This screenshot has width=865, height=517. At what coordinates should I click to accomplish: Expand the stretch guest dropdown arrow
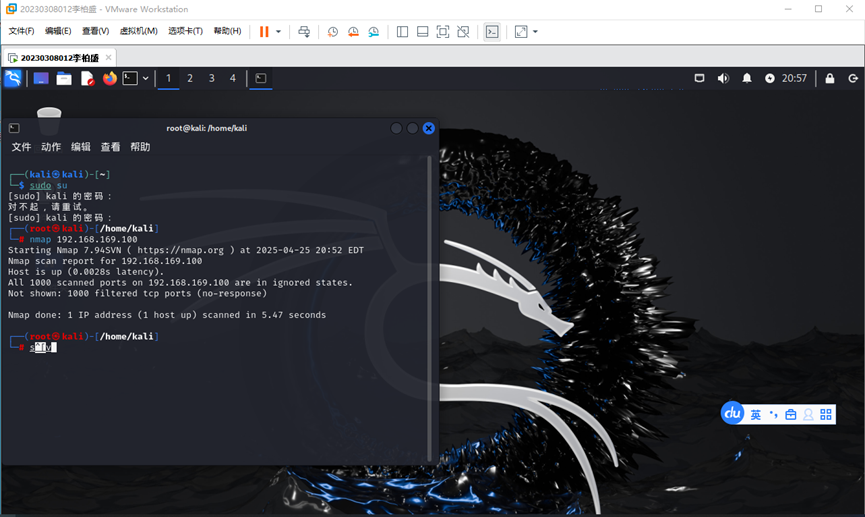pyautogui.click(x=535, y=31)
